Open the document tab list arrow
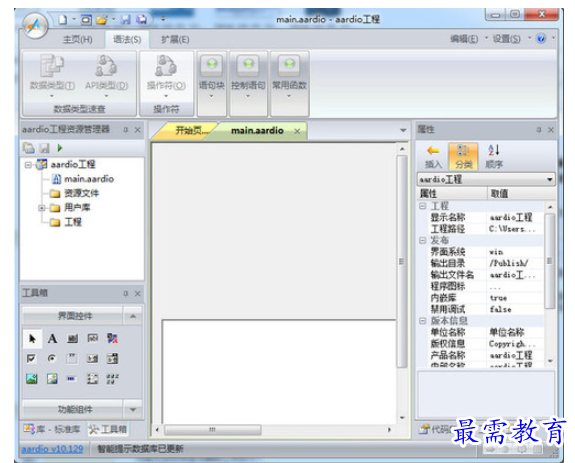575x463 pixels. [403, 131]
